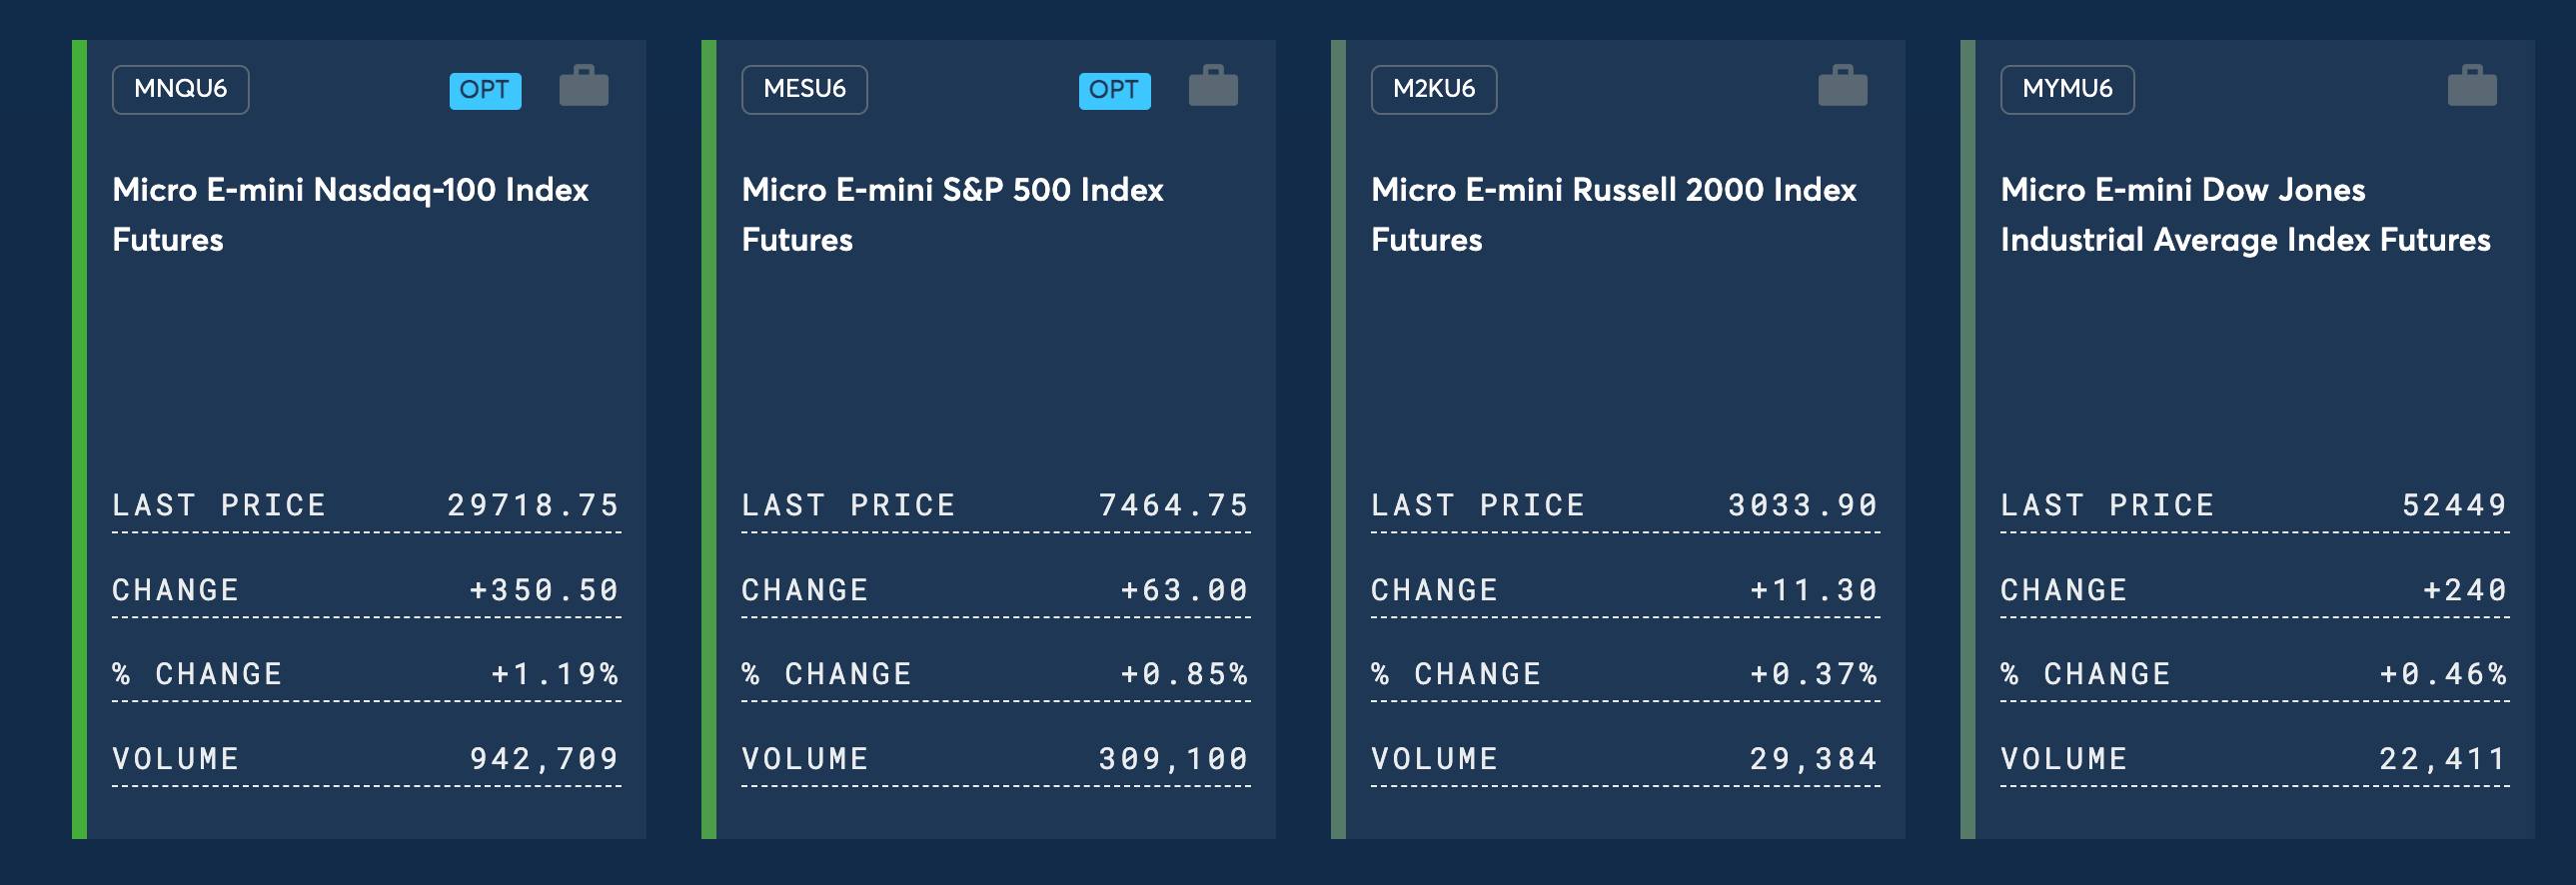Open Micro E-mini Dow Jones Industrial Average title

pos(2245,214)
